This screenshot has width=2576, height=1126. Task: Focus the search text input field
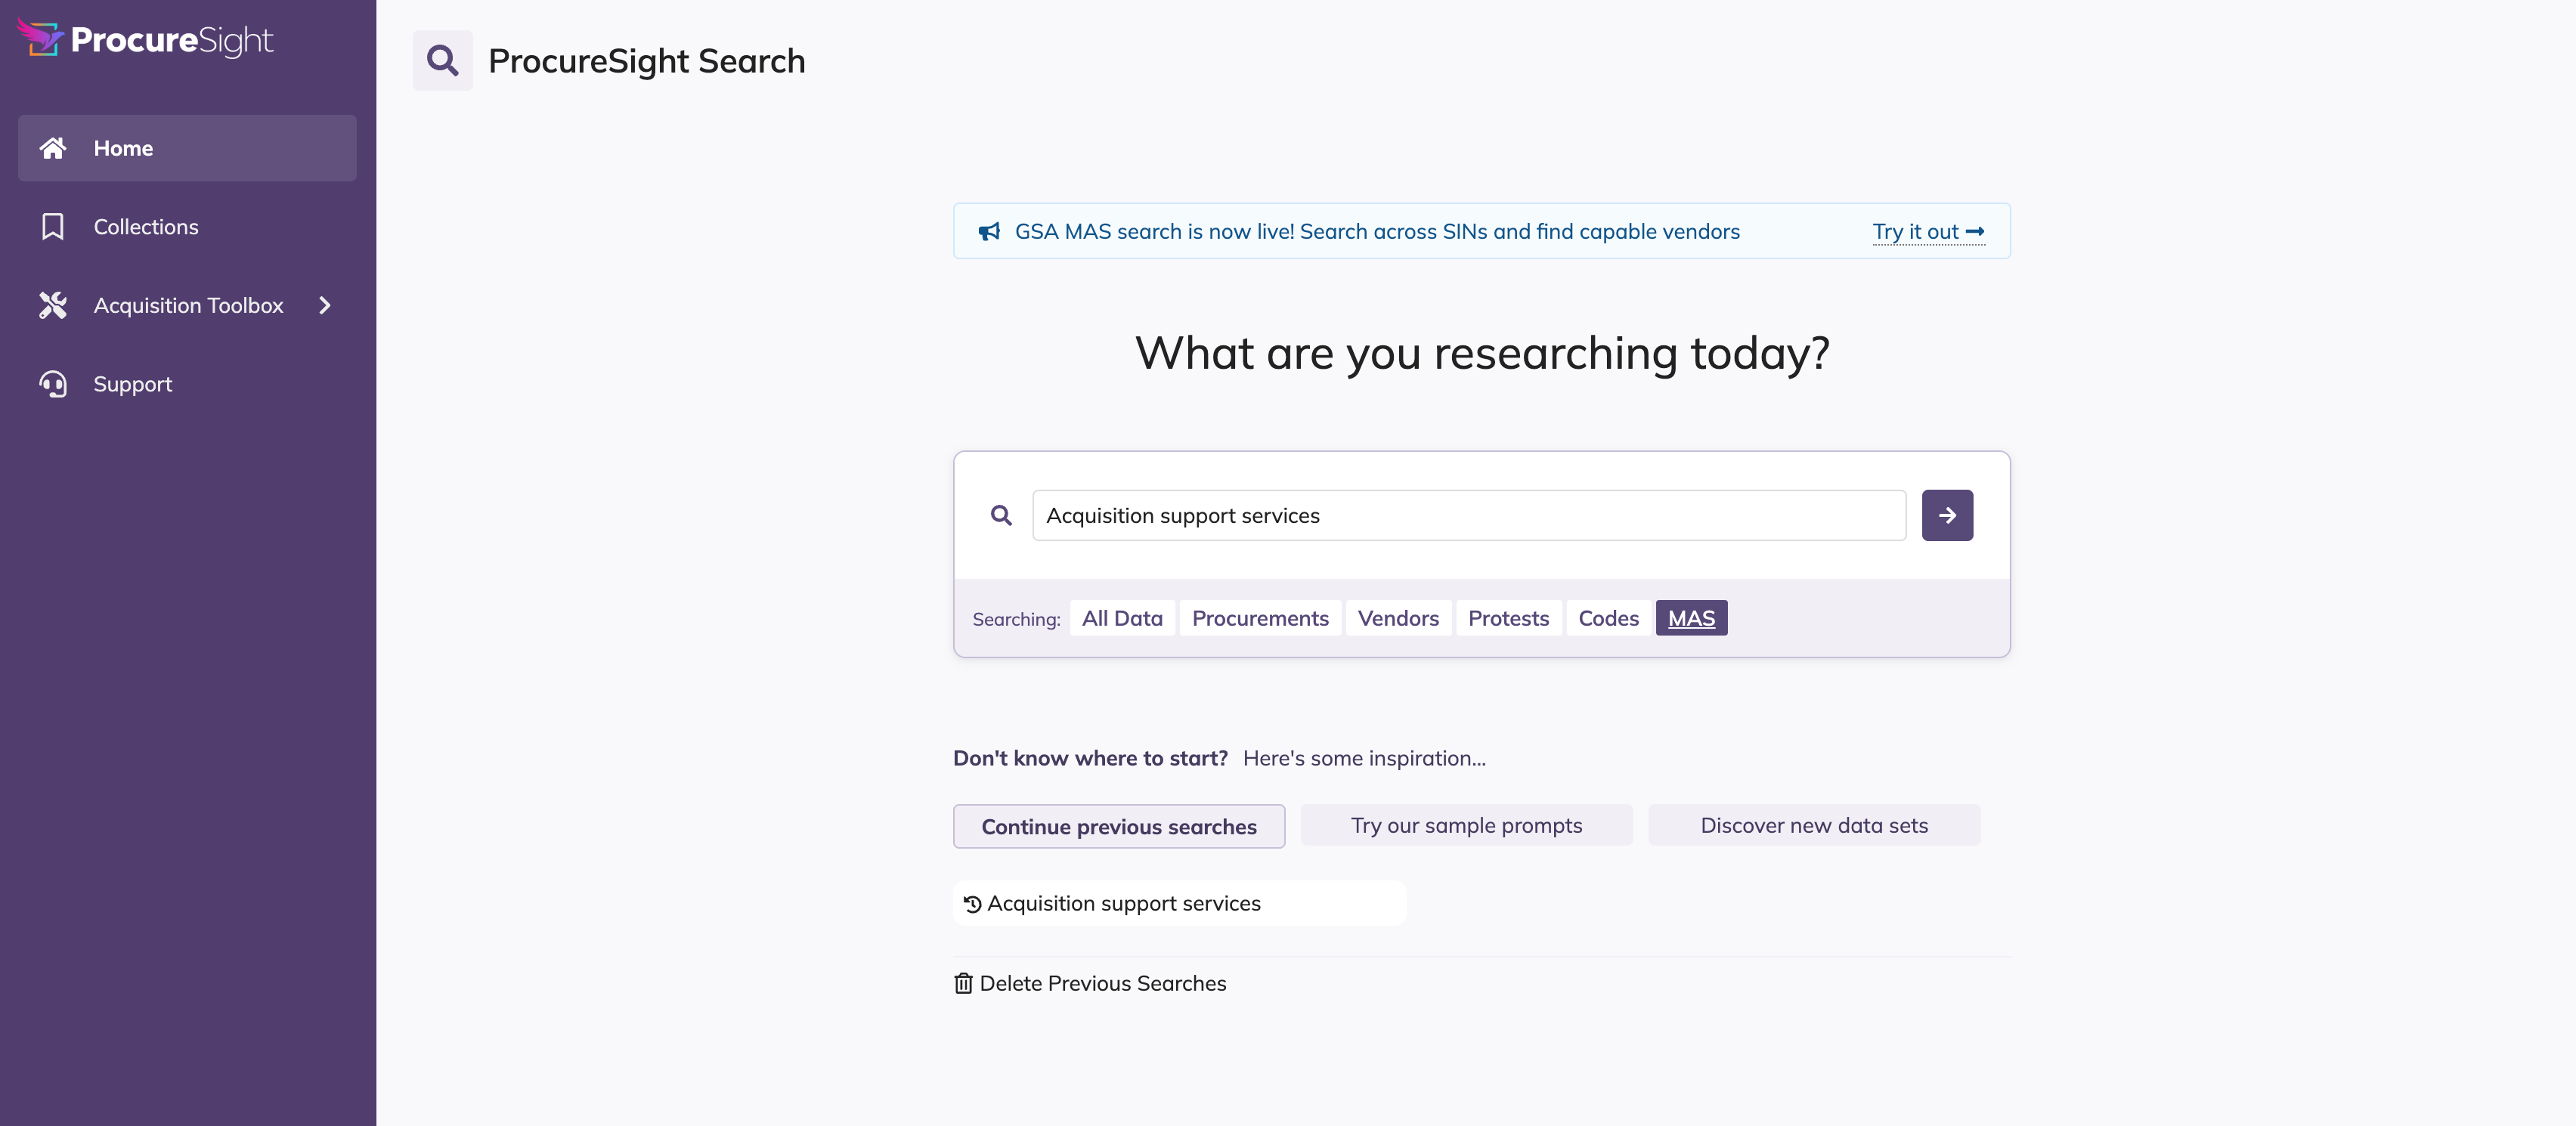click(1469, 515)
